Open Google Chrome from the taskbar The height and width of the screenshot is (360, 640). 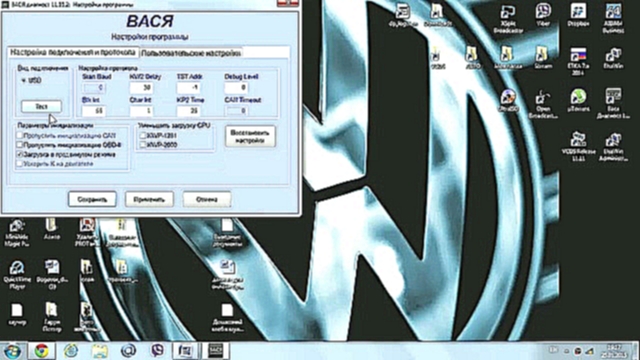click(x=42, y=351)
